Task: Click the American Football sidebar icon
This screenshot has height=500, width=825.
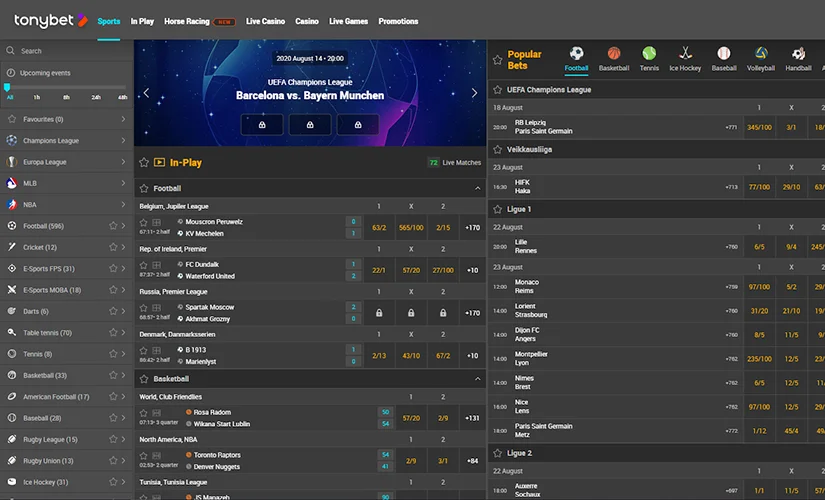Action: (x=12, y=396)
